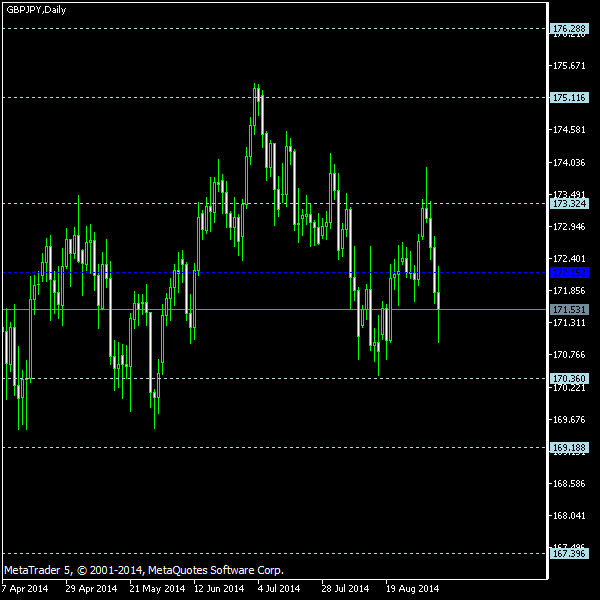Select the blue 172.152 pivot price label
The image size is (600, 600).
pyautogui.click(x=569, y=273)
